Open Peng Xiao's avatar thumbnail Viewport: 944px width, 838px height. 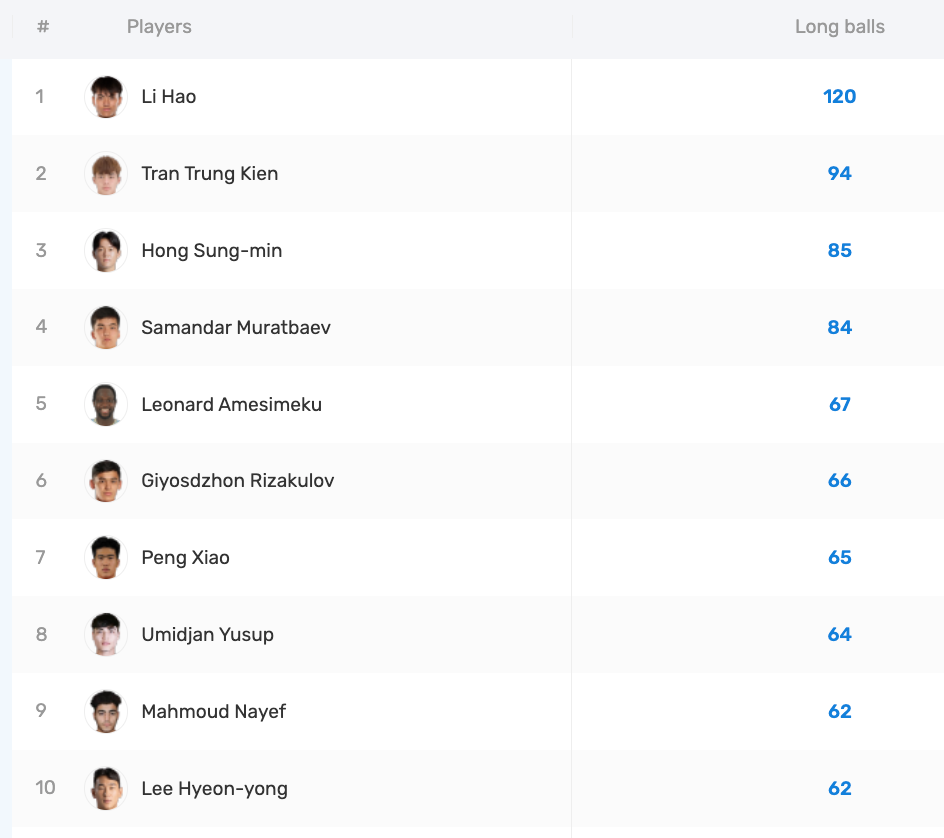point(105,558)
